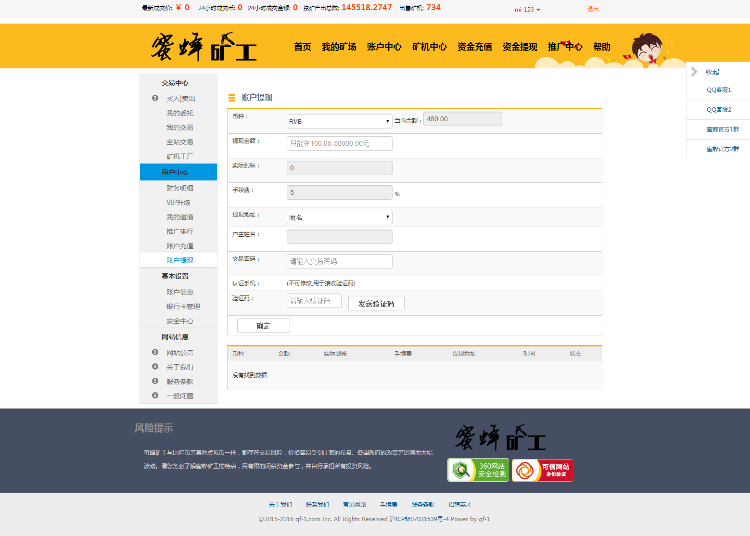Select 我的委托 in the sidebar

pyautogui.click(x=180, y=113)
